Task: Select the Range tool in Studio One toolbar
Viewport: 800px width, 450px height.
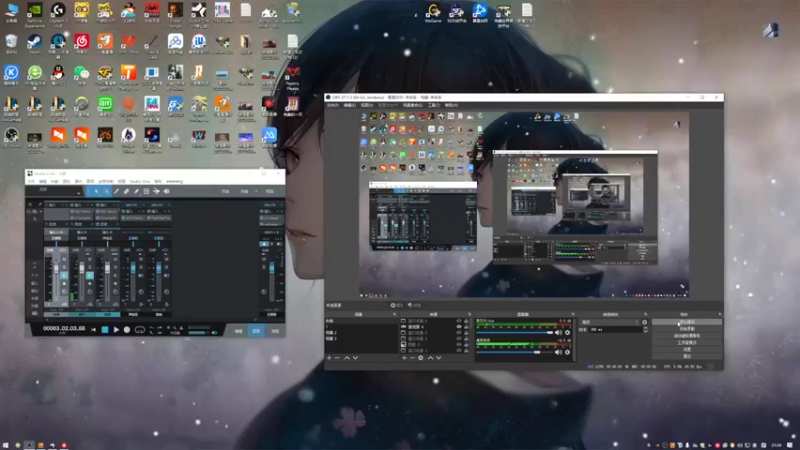Action: [107, 191]
